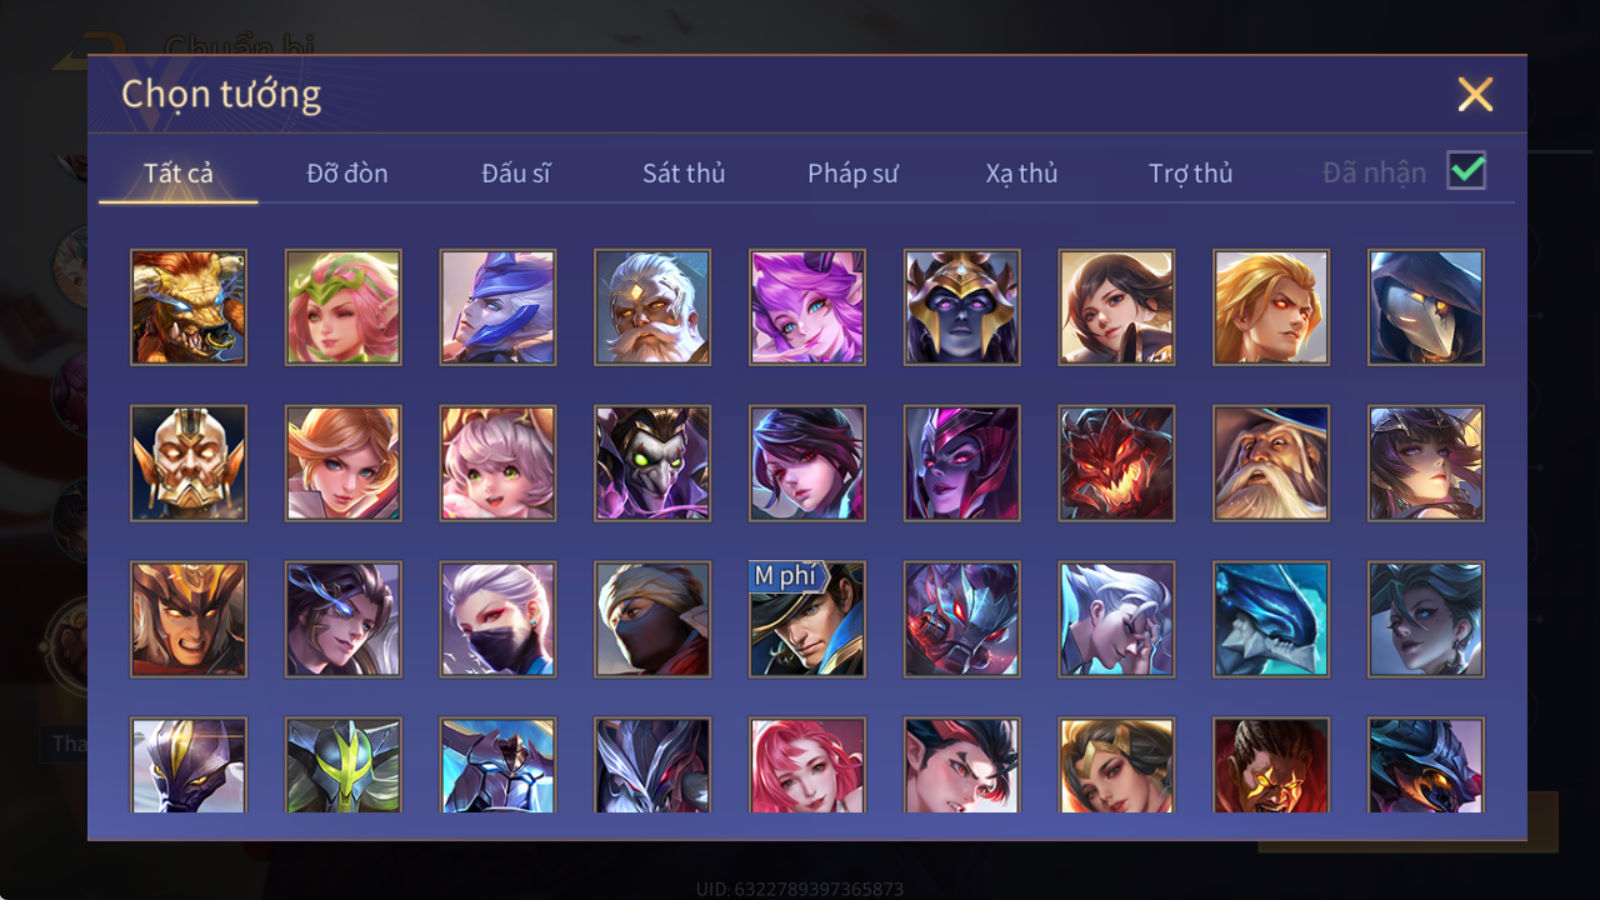Pick the golden-masked horned hero portrait
1600x900 pixels.
188,463
